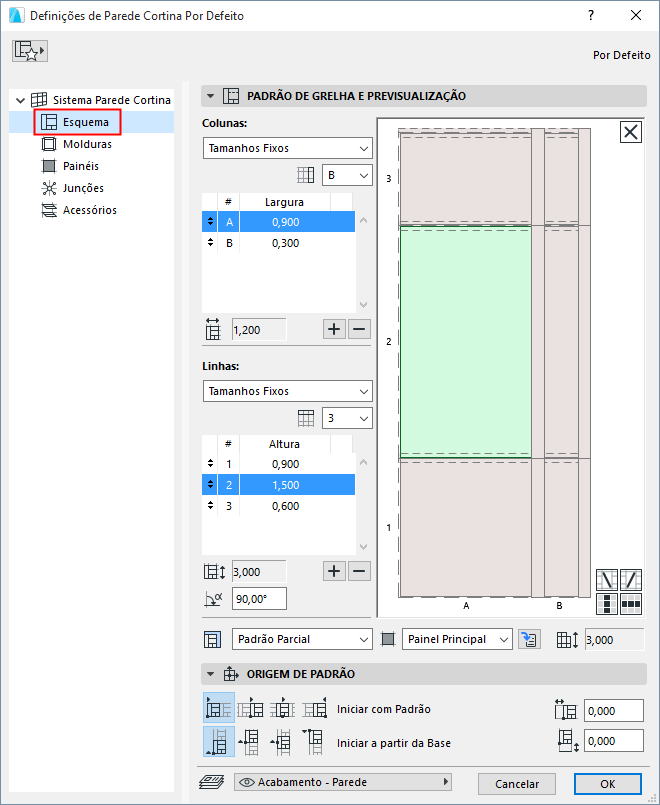This screenshot has width=660, height=805.
Task: Clear the preview with the X icon
Action: click(631, 132)
